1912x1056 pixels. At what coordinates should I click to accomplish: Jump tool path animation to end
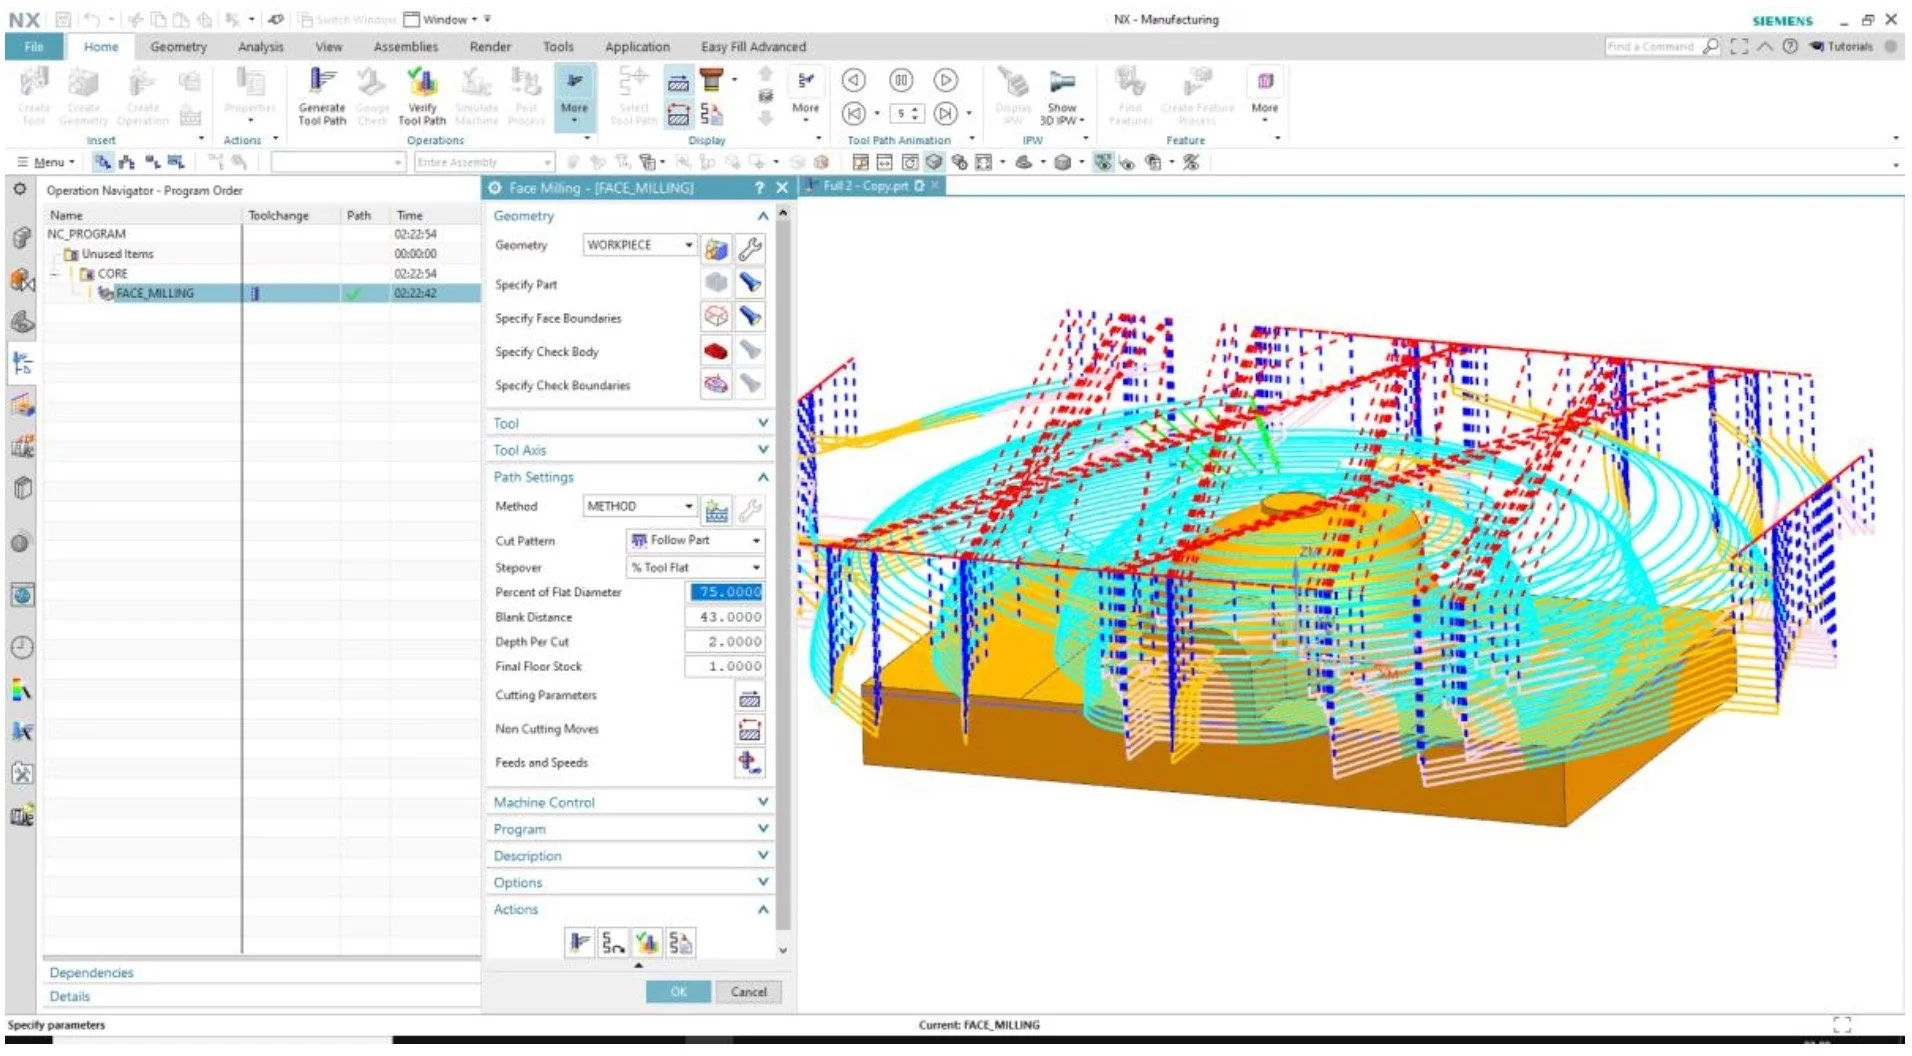[946, 113]
